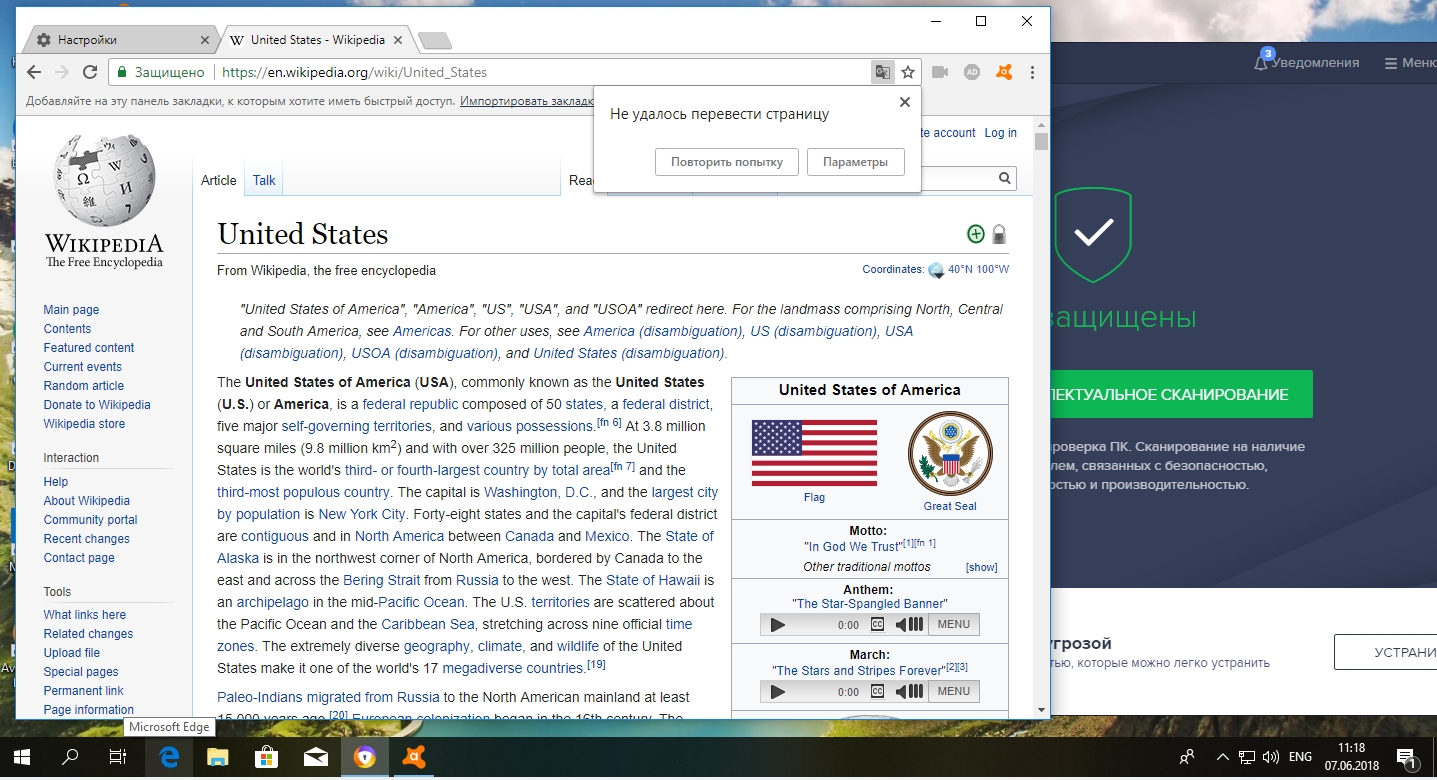Click the green padlock security icon
The image size is (1437, 780).
[122, 72]
